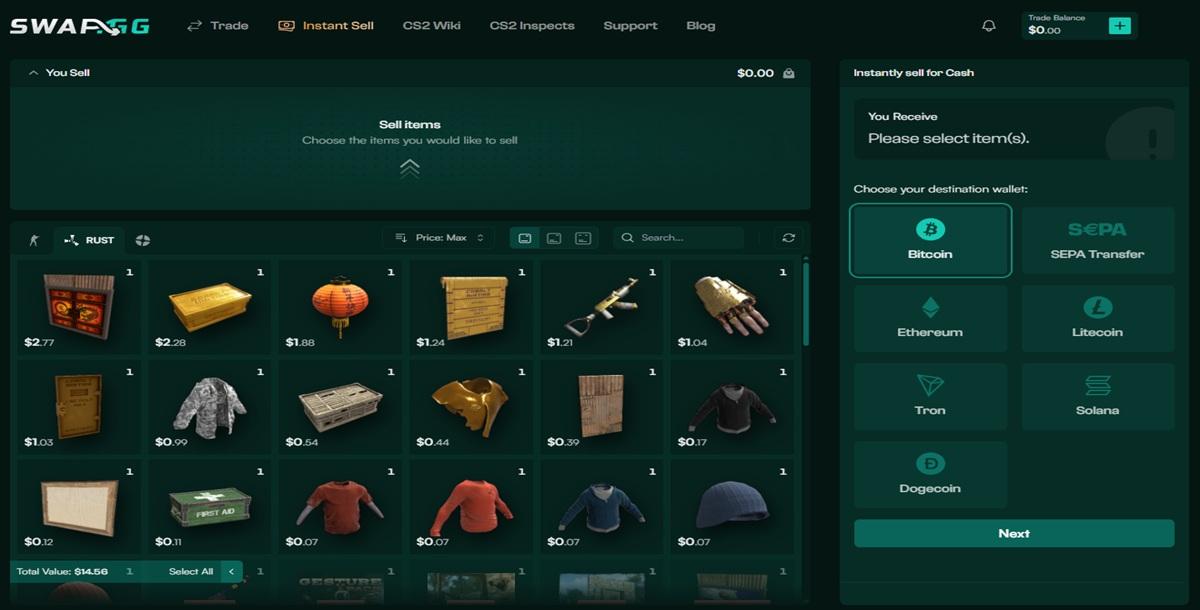Choose Bitcoin as destination wallet
The image size is (1200, 610).
(930, 240)
